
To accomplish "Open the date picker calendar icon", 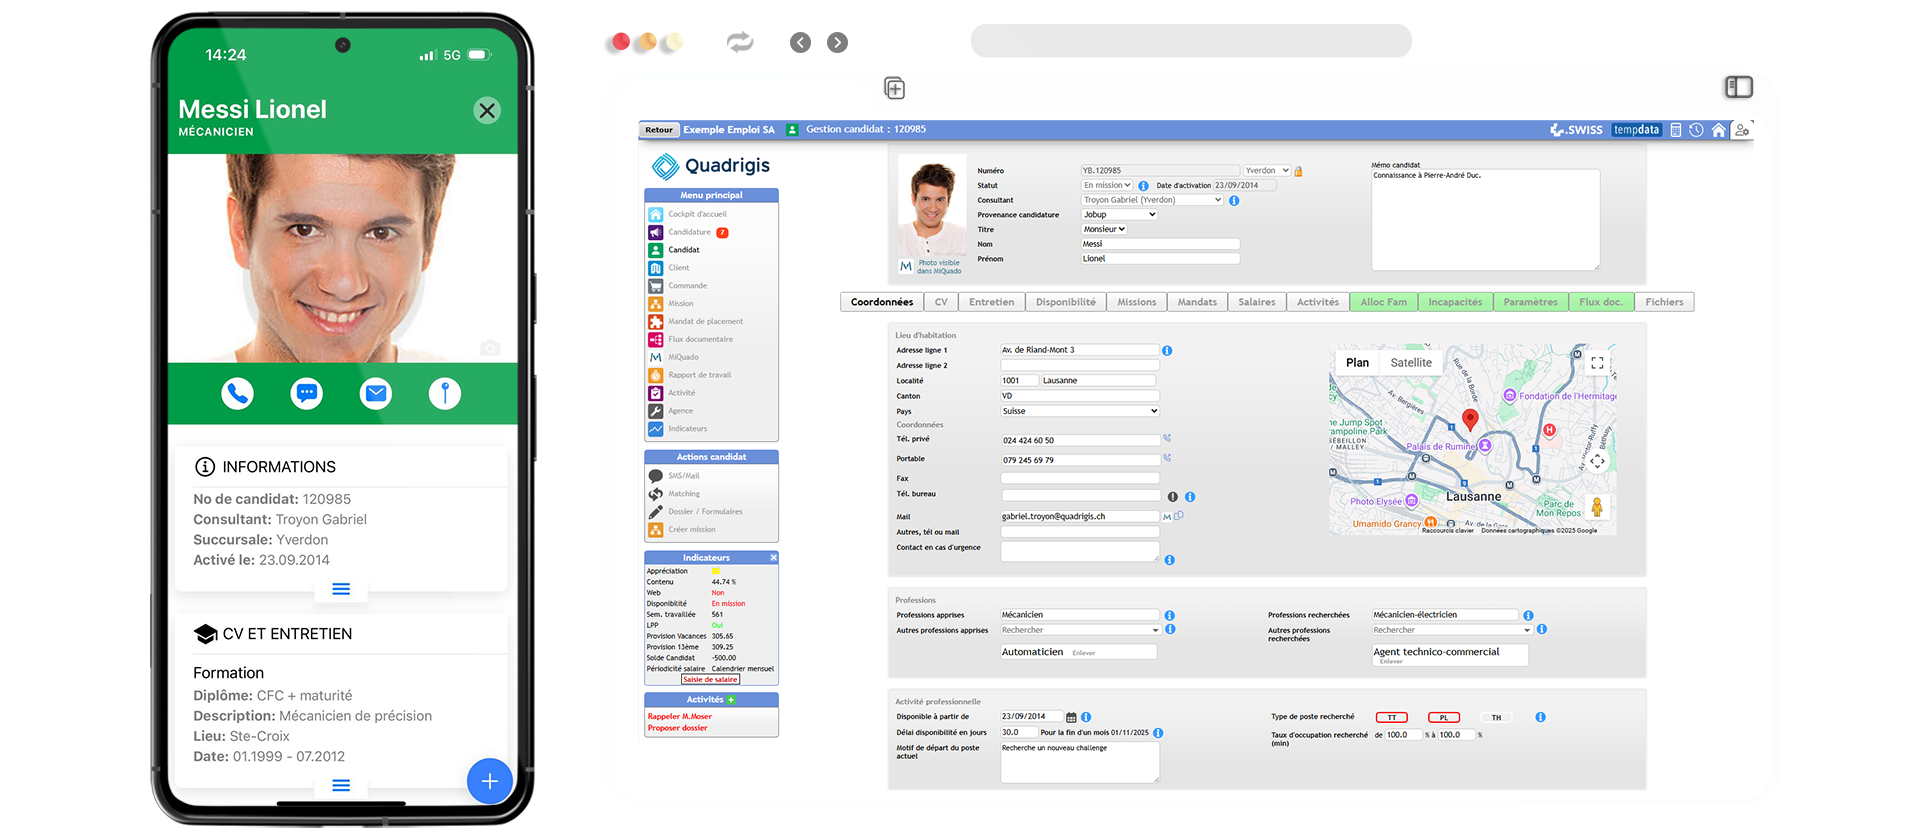I will [x=1071, y=718].
